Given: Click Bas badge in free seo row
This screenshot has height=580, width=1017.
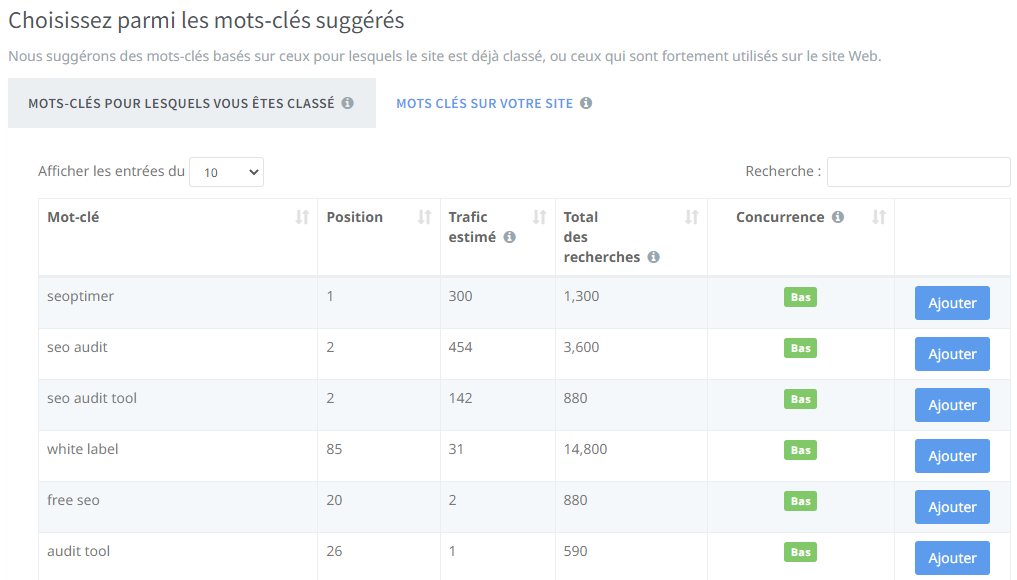Looking at the screenshot, I should click(x=800, y=501).
